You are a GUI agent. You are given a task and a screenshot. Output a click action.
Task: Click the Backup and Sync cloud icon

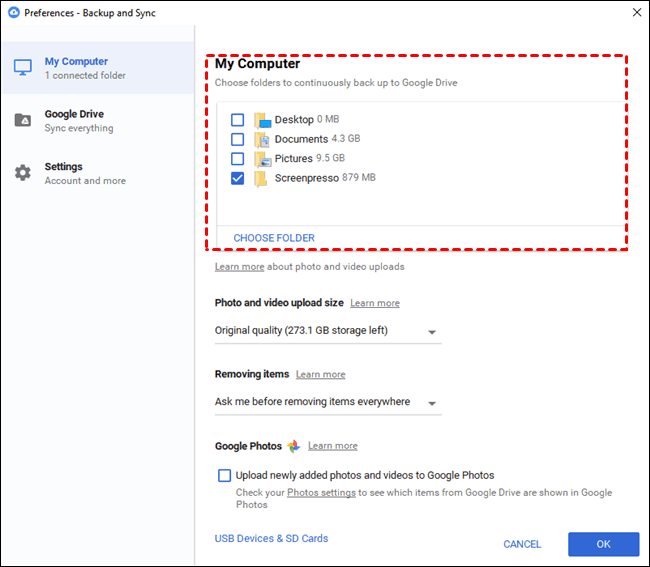(14, 13)
